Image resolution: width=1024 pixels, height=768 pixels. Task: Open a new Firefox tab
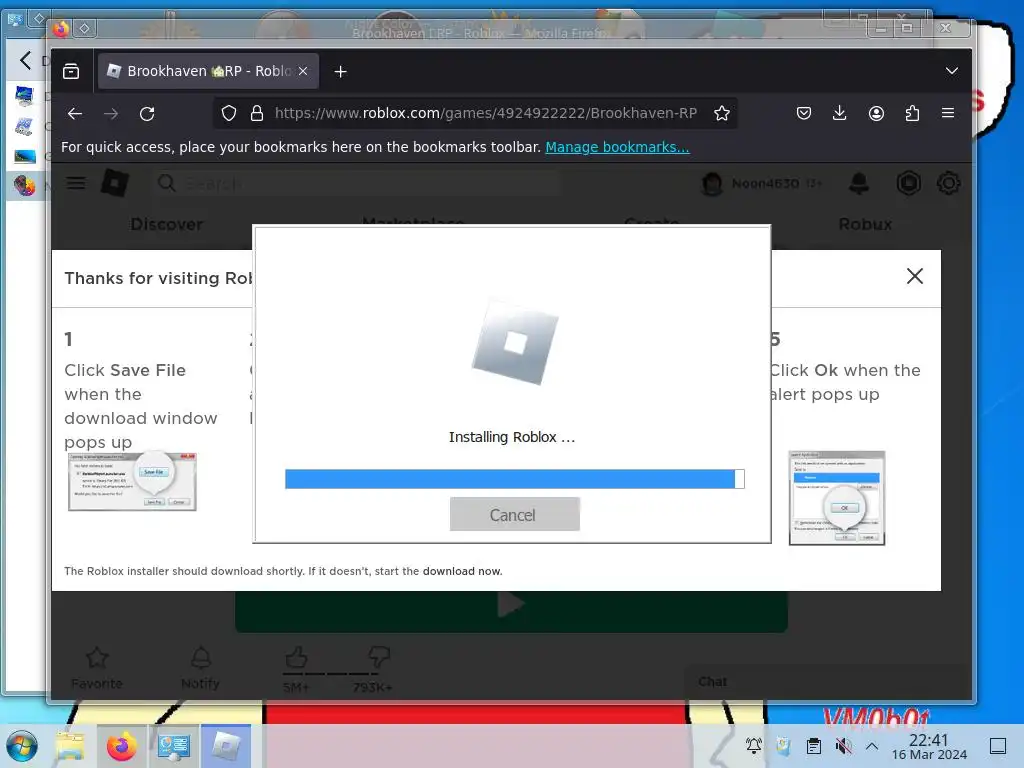click(x=340, y=72)
